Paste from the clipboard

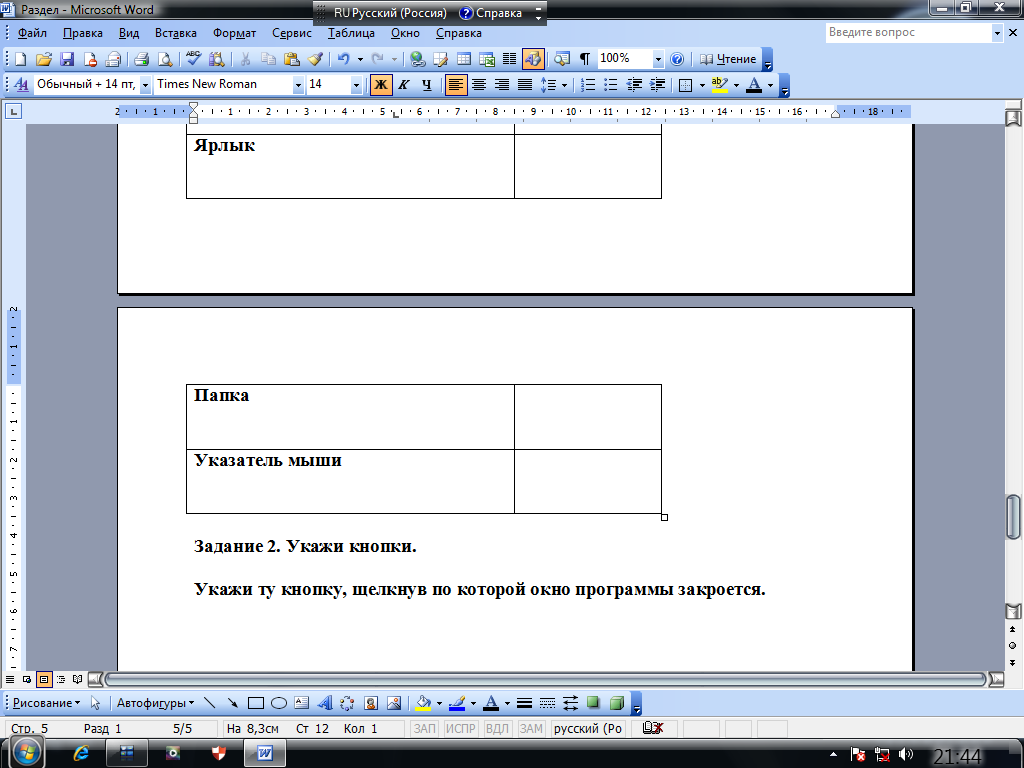[x=291, y=59]
